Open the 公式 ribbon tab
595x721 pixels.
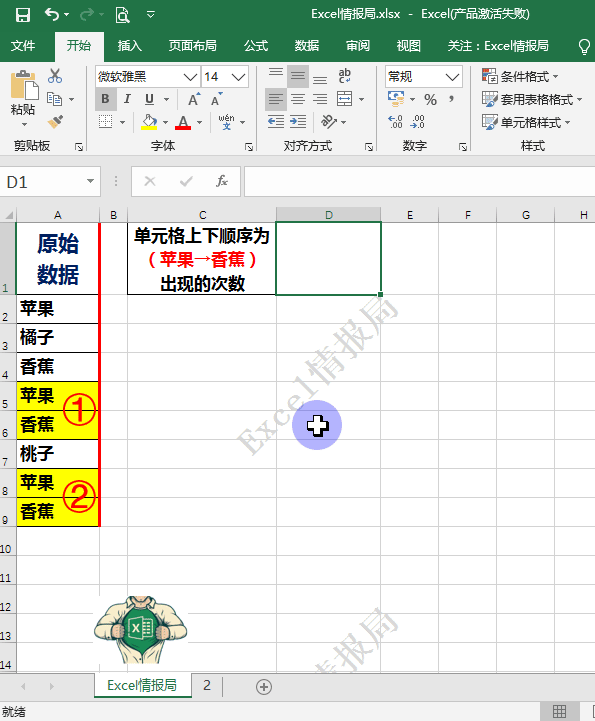click(256, 46)
